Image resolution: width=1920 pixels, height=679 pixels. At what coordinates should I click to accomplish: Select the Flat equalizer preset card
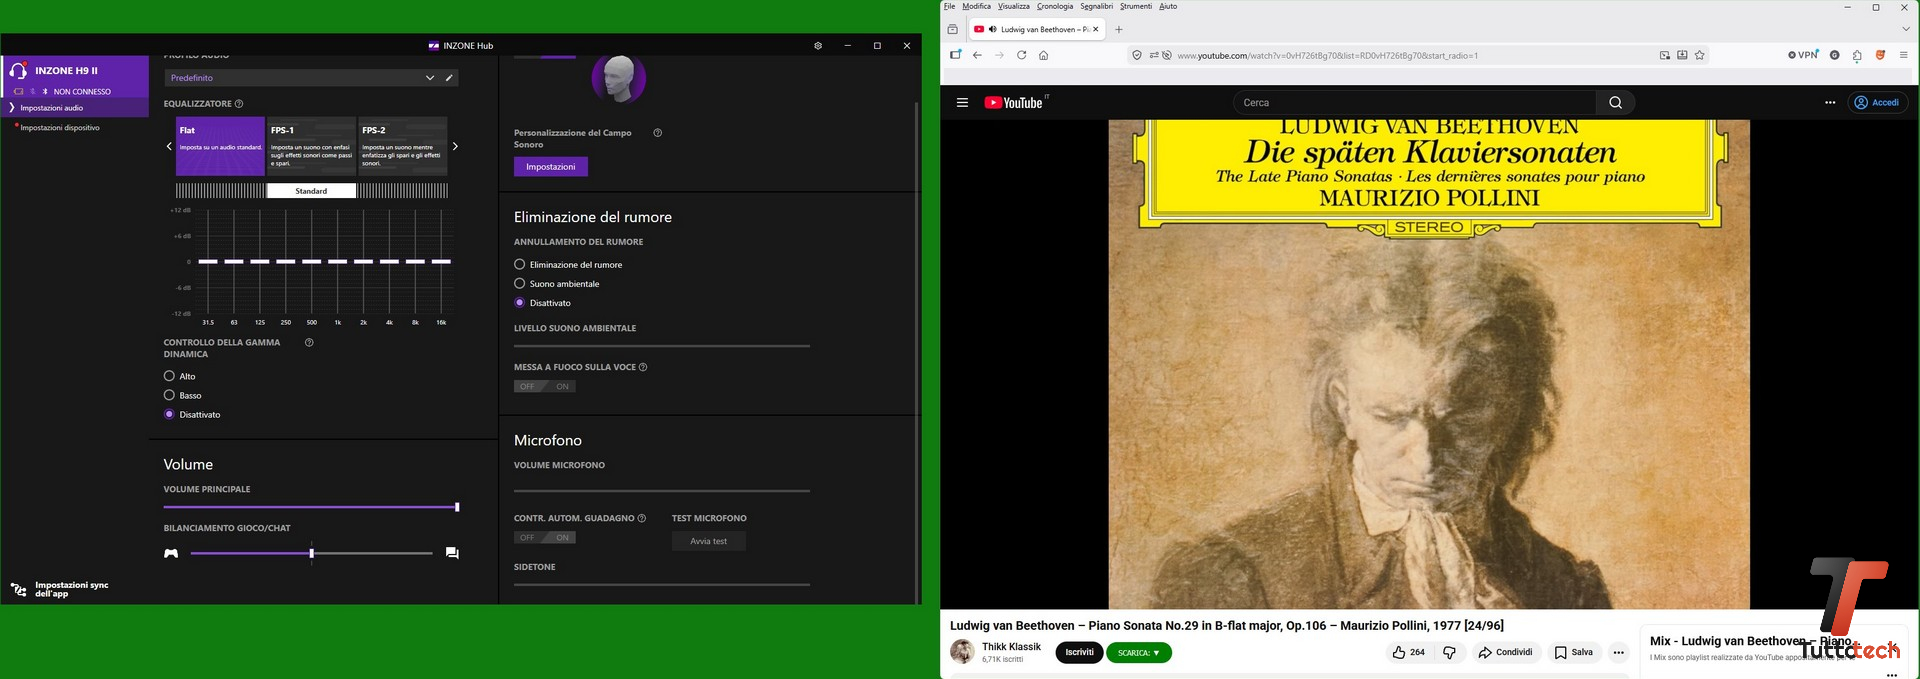tap(220, 146)
